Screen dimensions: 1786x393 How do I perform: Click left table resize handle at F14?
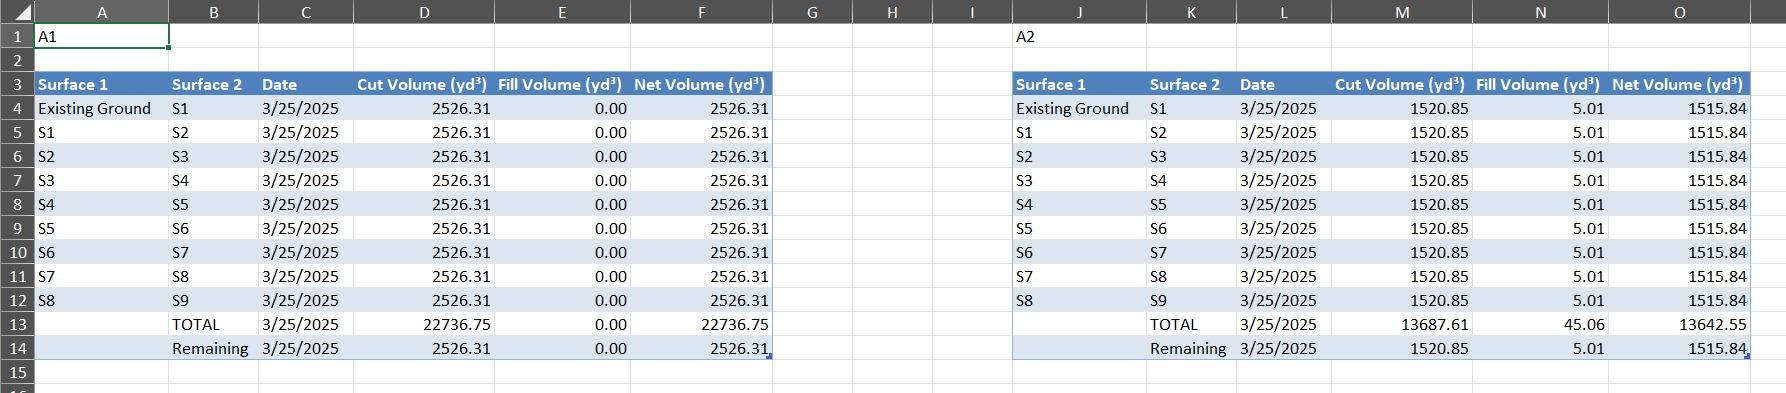pyautogui.click(x=769, y=356)
